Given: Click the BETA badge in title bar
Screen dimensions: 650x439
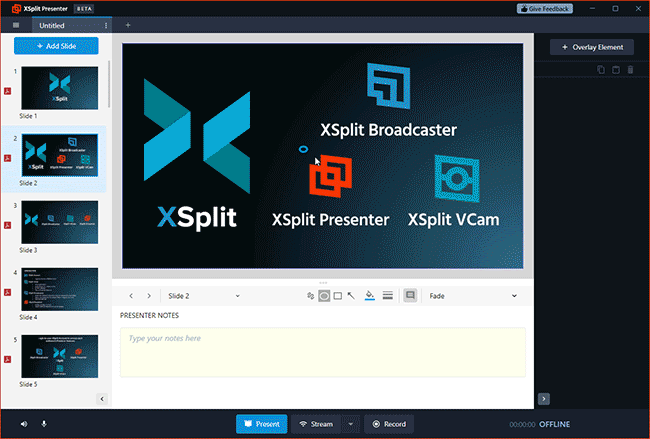Looking at the screenshot, I should click(x=84, y=9).
